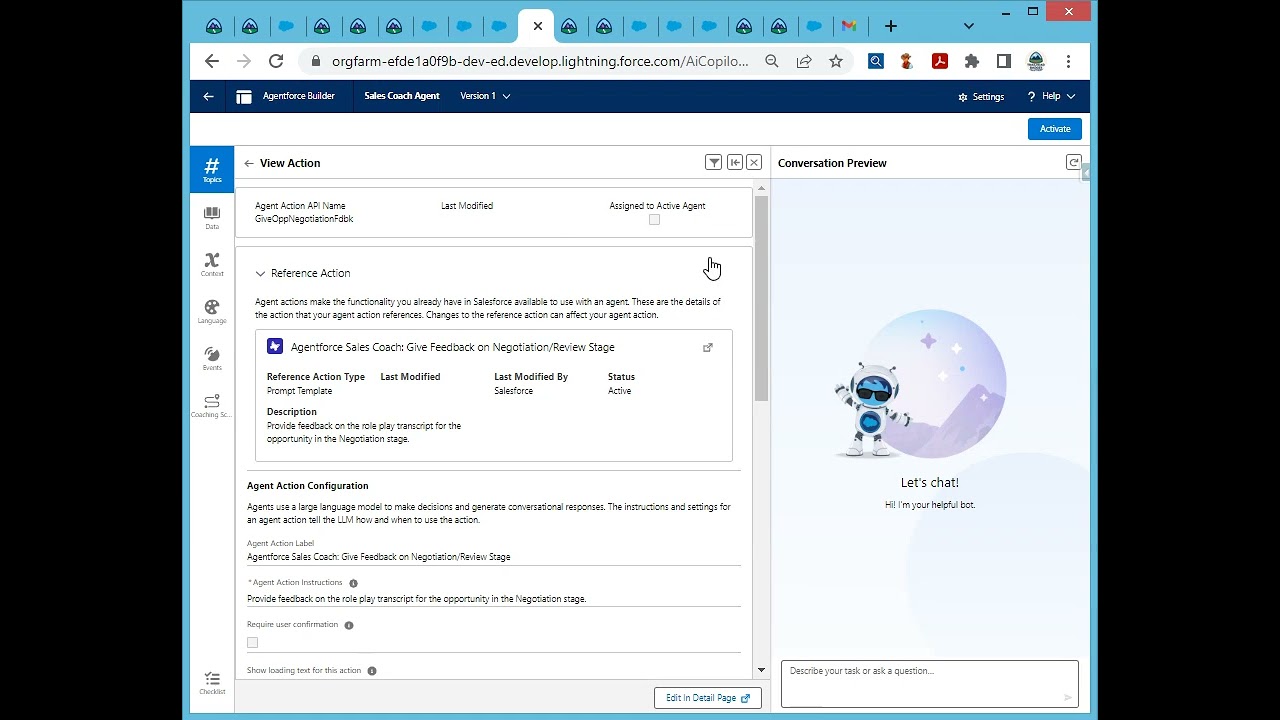Toggle Require user confirmation checkbox
This screenshot has height=720, width=1280.
click(252, 643)
